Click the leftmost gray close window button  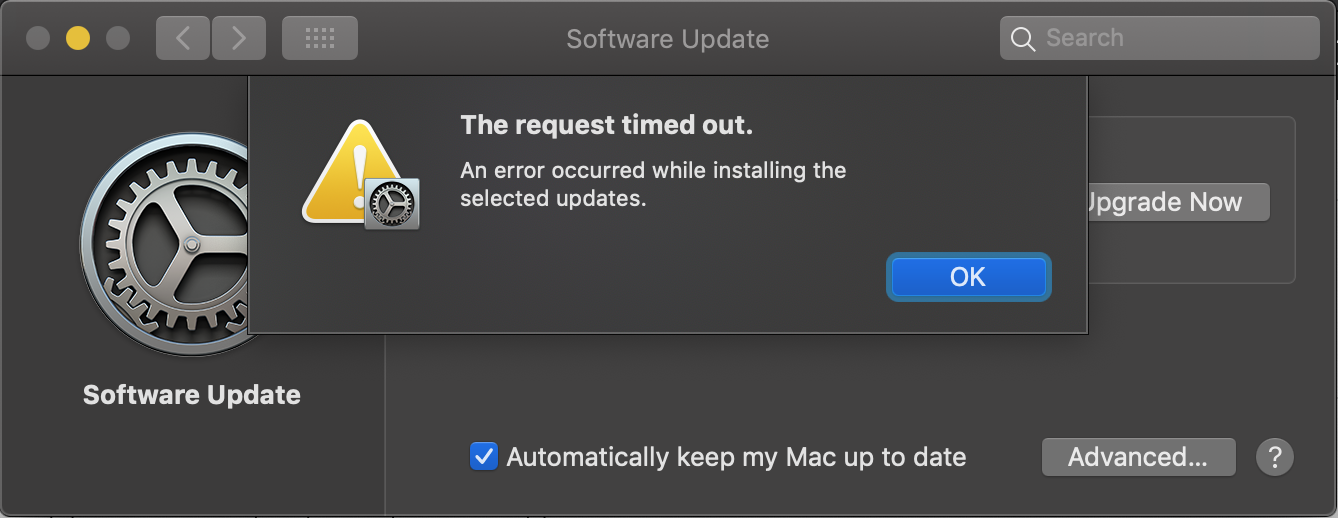click(38, 39)
